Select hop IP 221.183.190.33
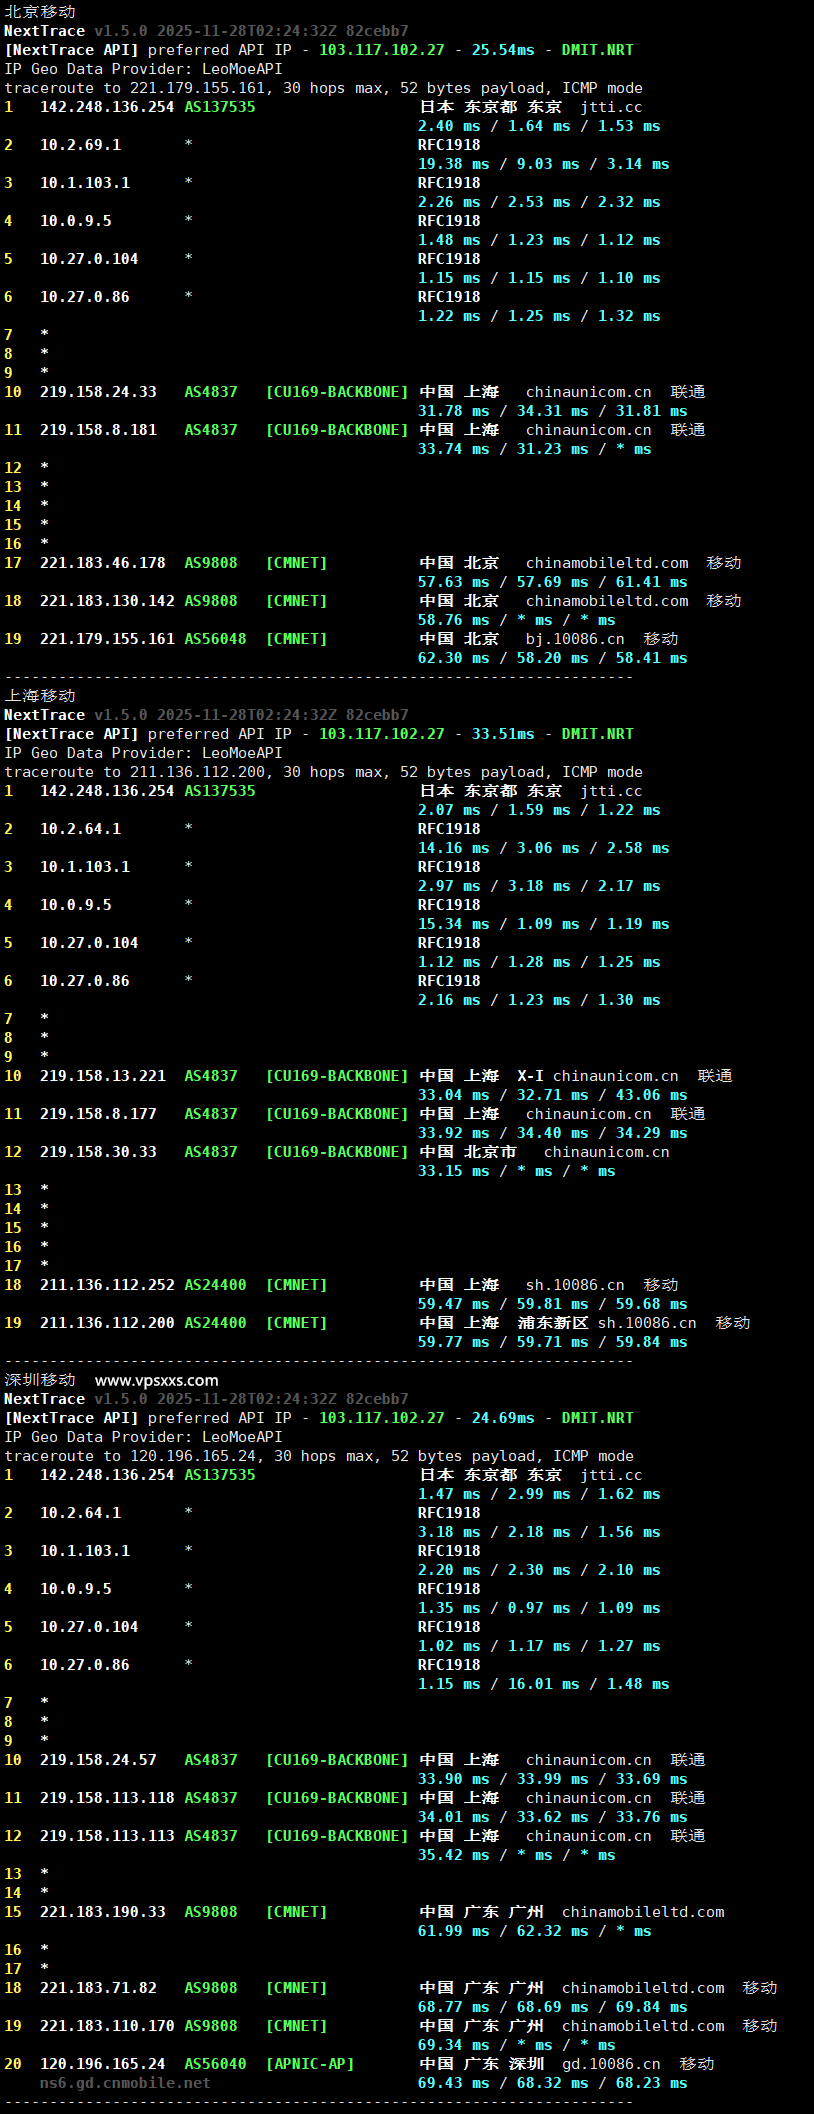814x2114 pixels. tap(103, 1912)
